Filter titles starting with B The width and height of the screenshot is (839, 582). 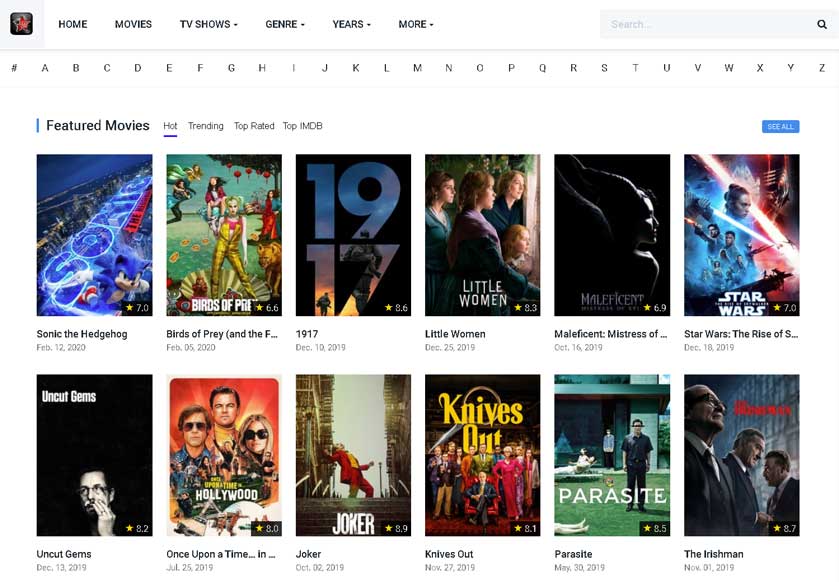pyautogui.click(x=76, y=68)
